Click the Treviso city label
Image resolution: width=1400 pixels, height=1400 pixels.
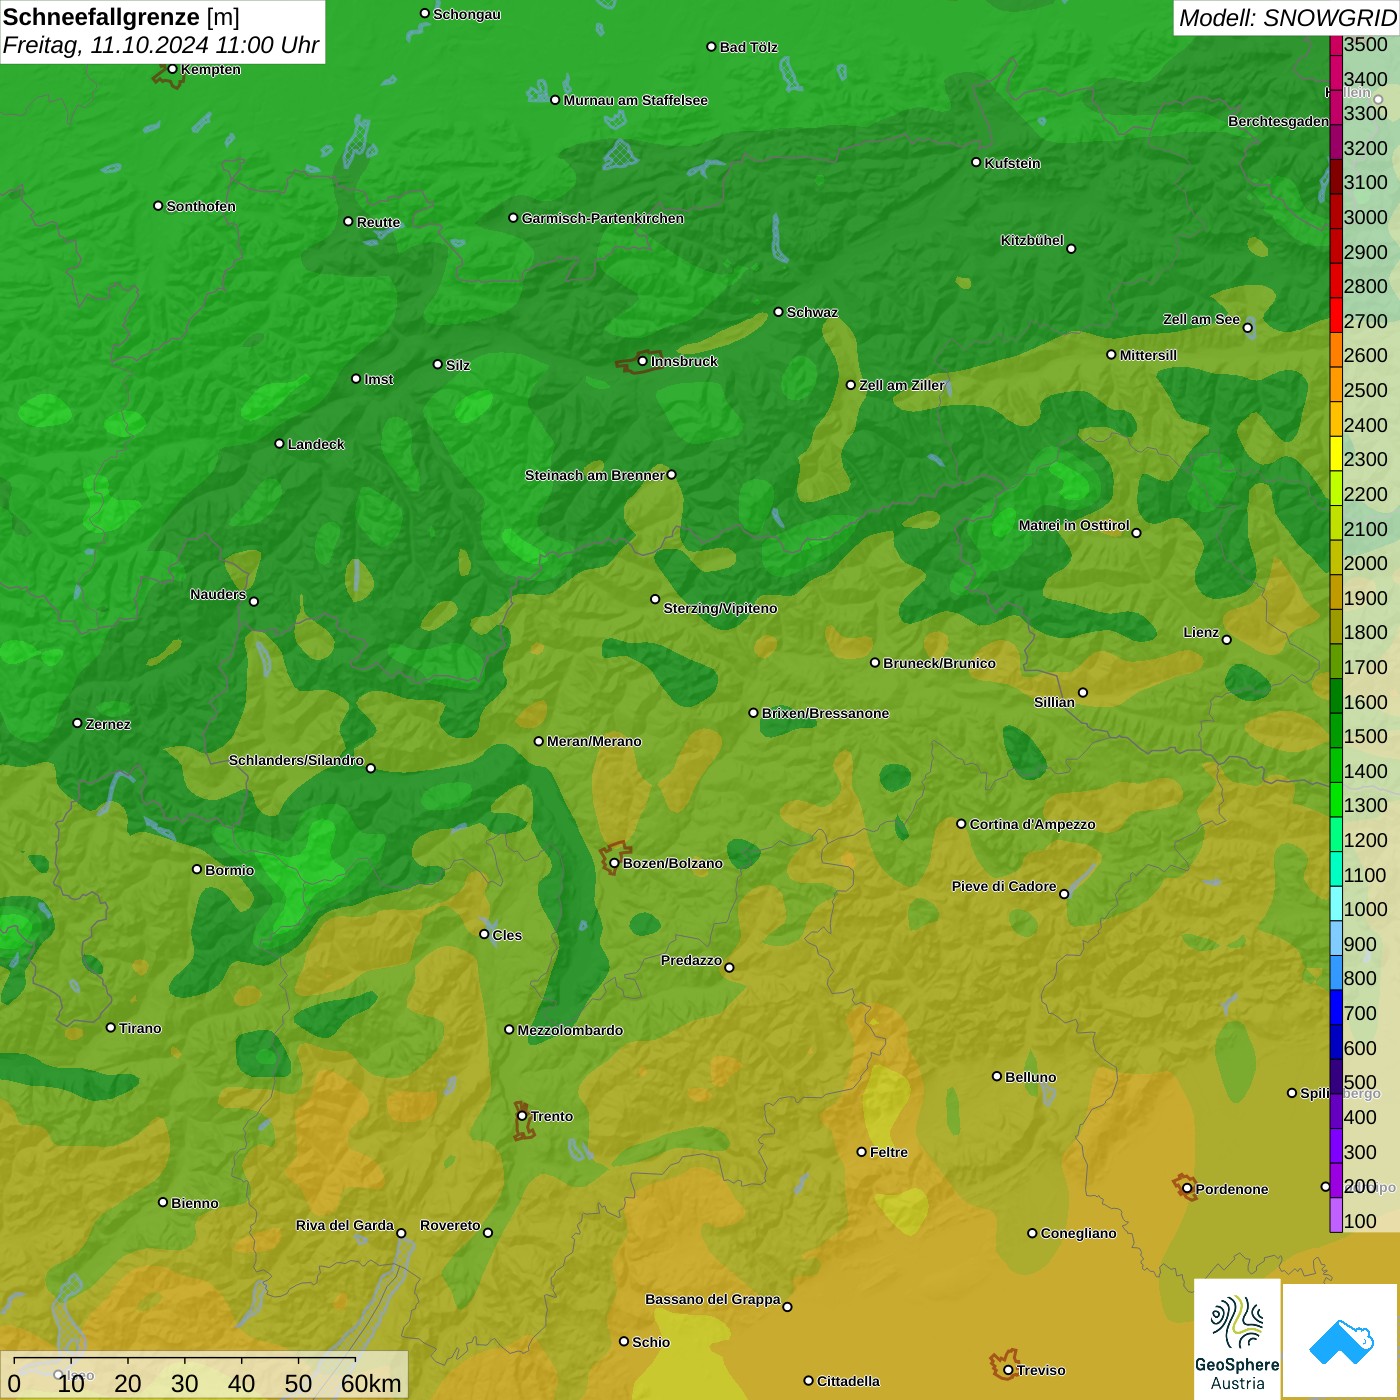[1041, 1370]
